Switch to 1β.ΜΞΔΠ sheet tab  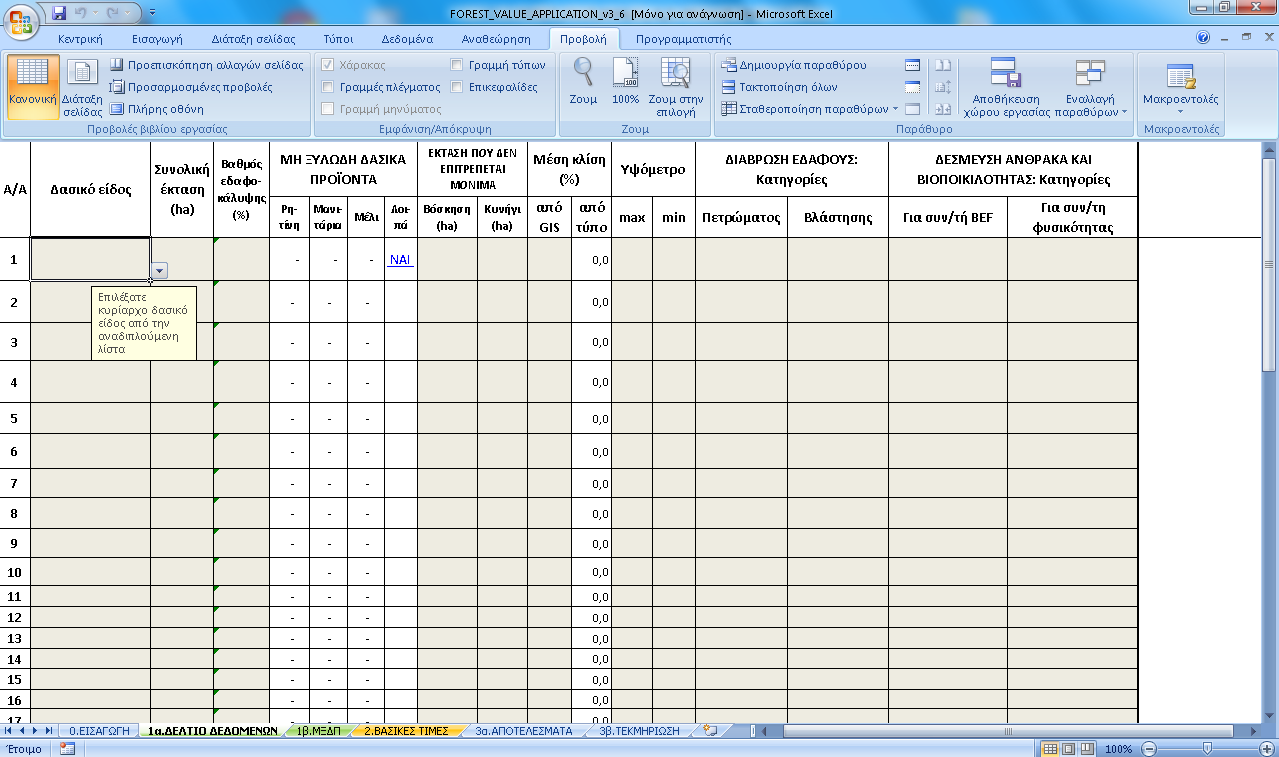319,731
